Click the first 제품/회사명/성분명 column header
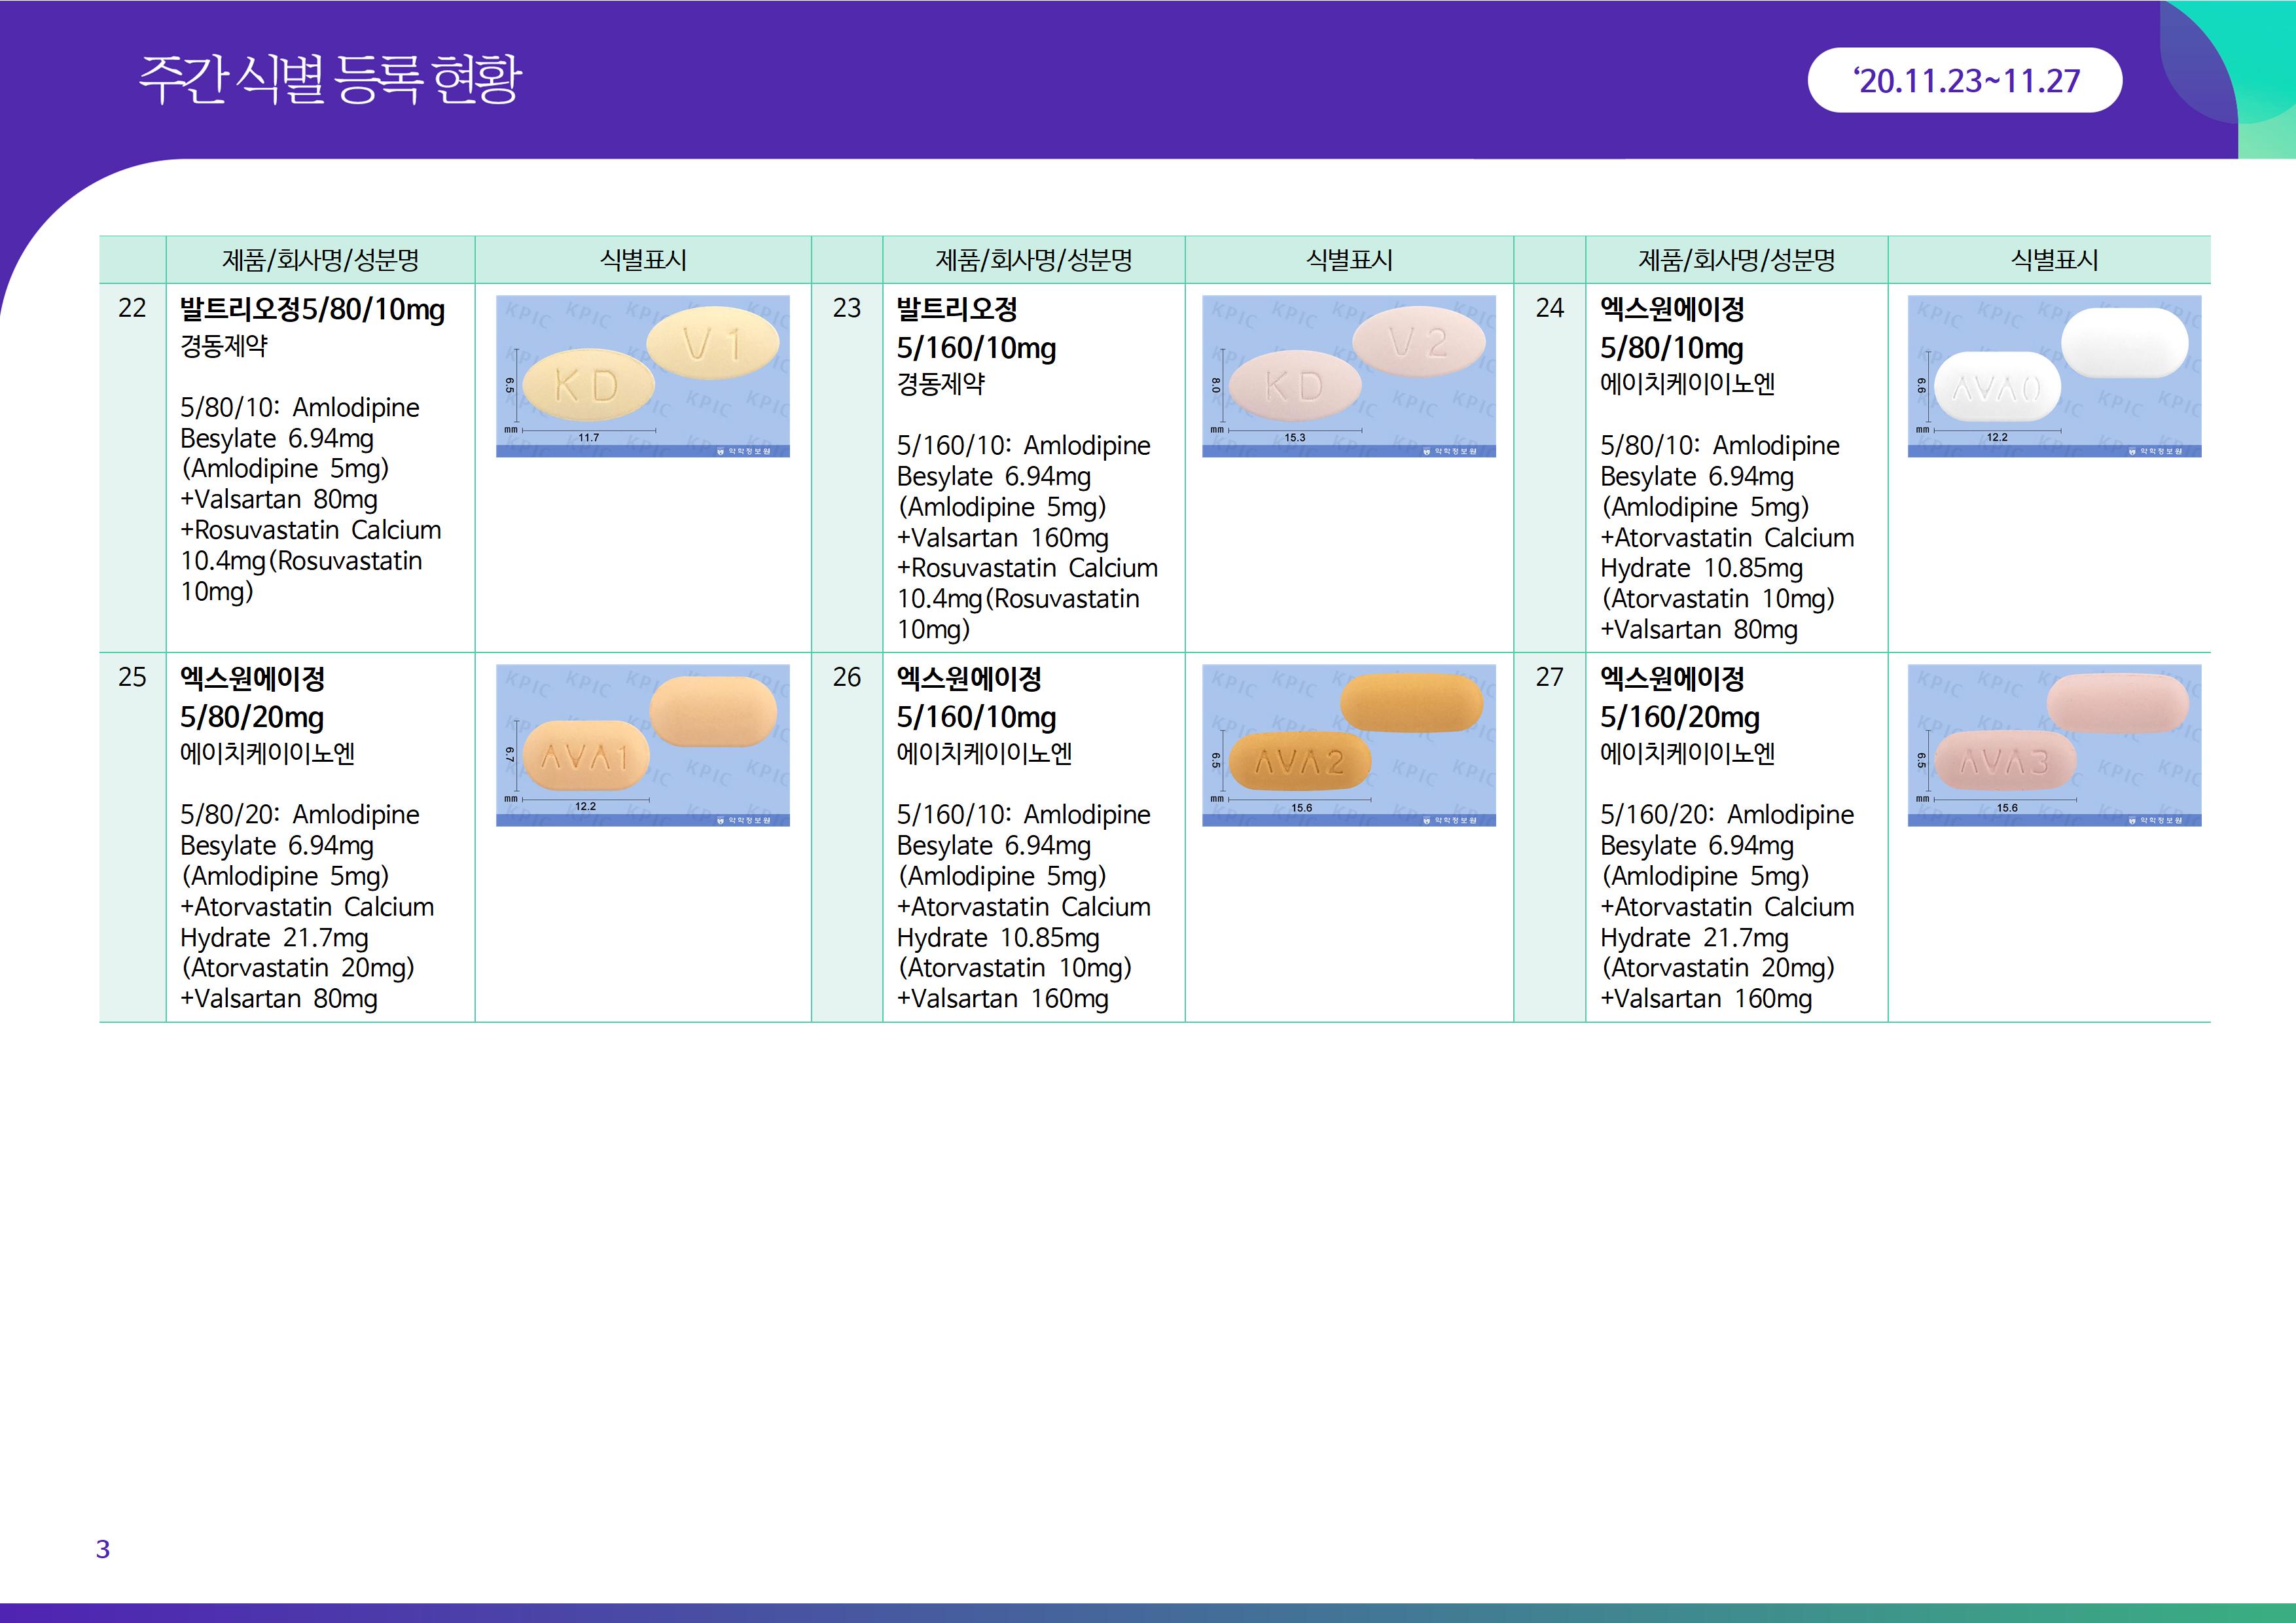 point(320,260)
